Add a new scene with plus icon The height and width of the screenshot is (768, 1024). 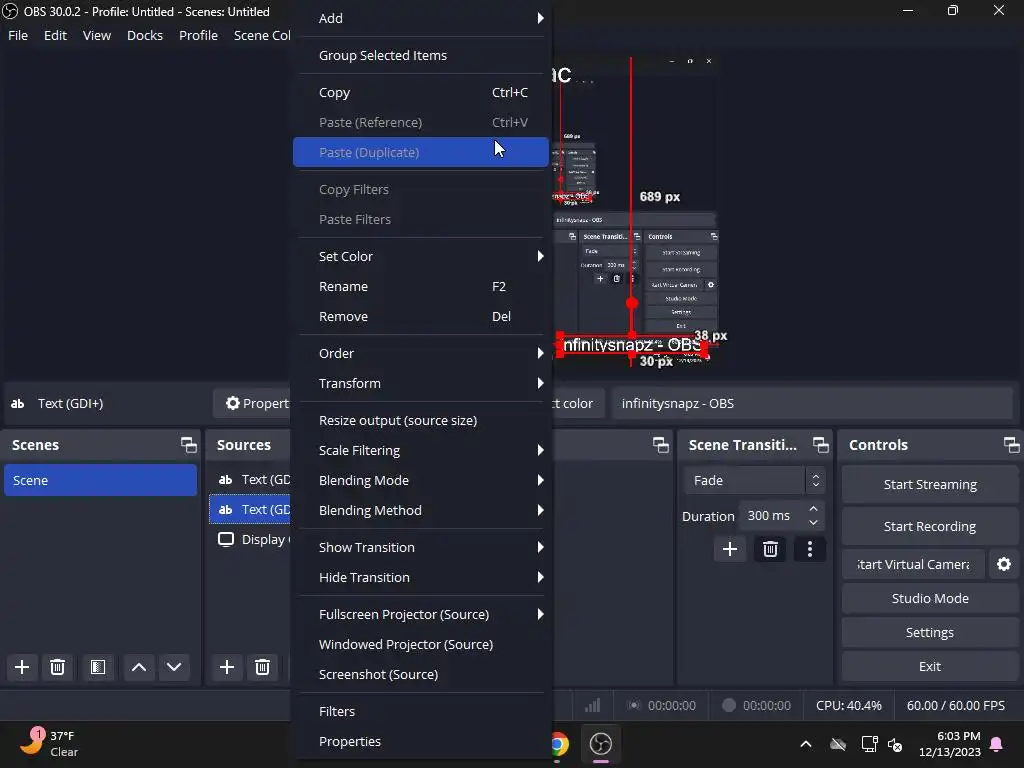click(x=22, y=667)
